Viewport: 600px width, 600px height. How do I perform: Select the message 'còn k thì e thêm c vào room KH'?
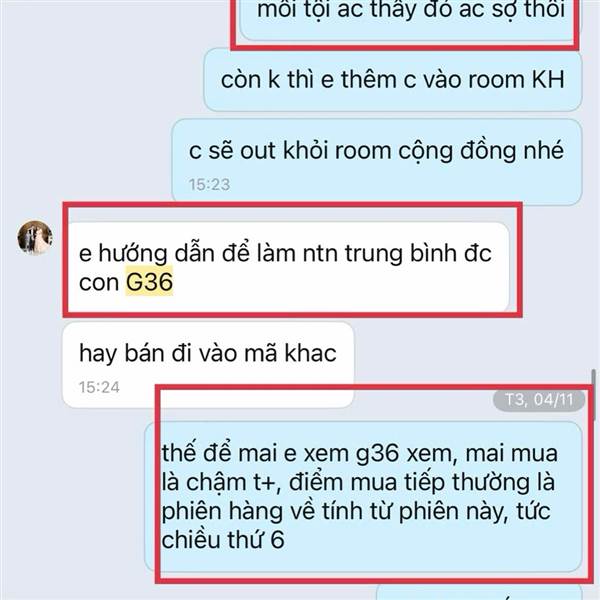pyautogui.click(x=393, y=80)
